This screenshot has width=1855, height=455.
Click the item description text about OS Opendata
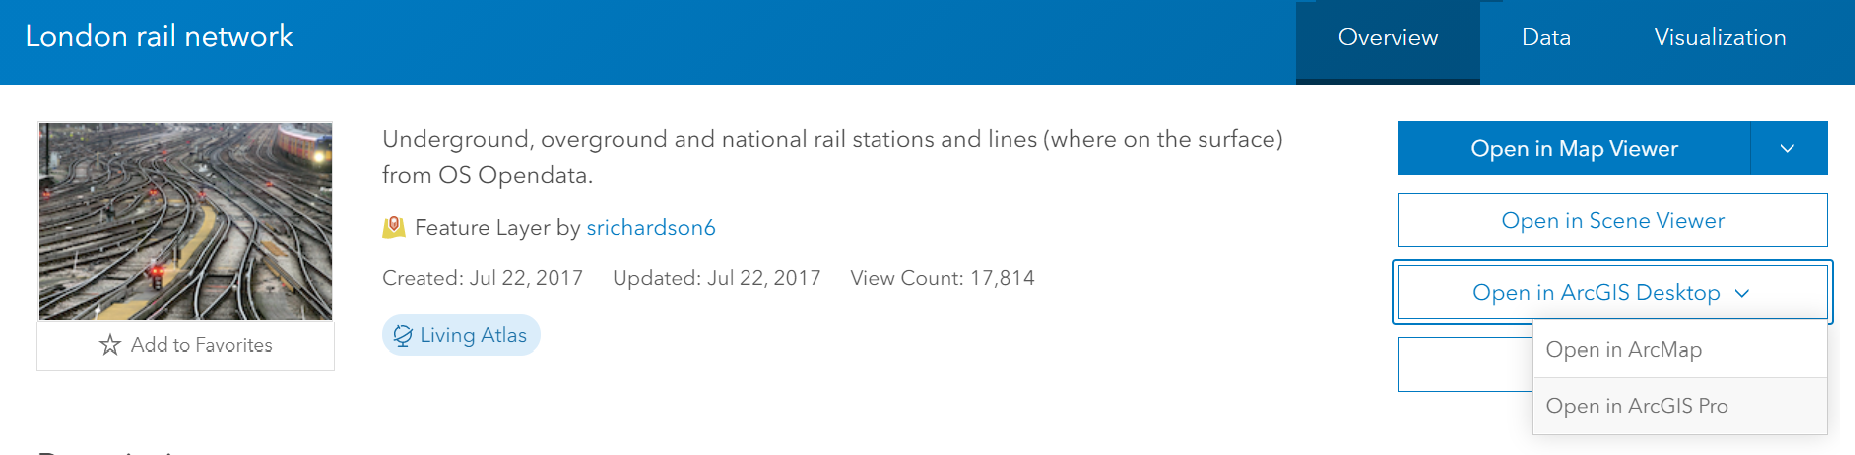pos(831,156)
